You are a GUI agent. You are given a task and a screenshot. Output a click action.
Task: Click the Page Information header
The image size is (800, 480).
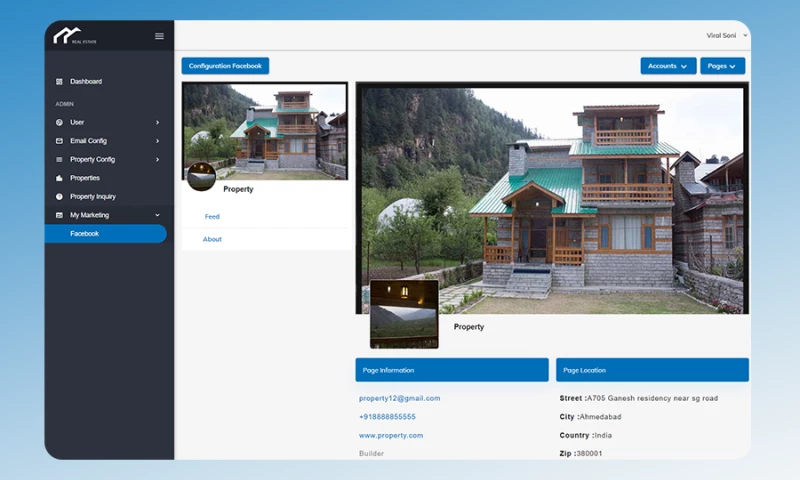[452, 370]
